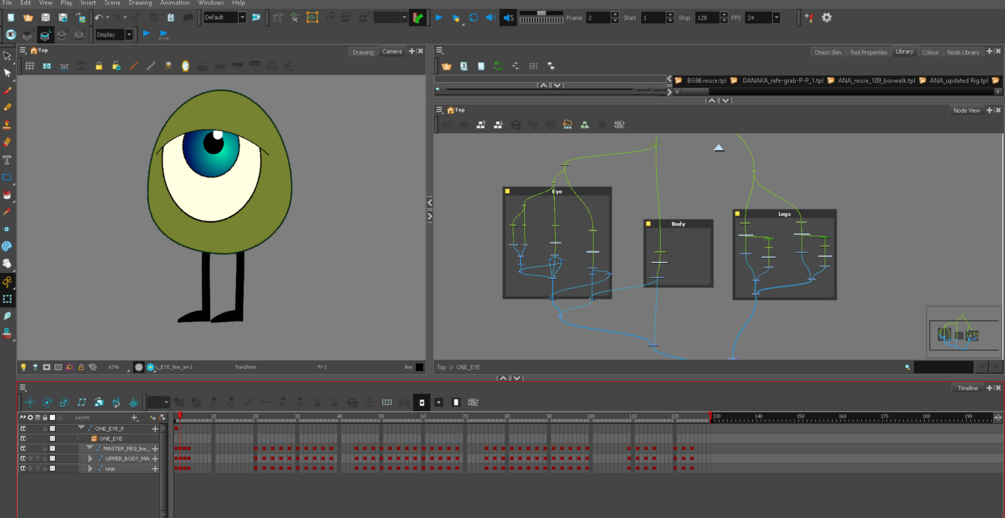Switch to the Drawing tab
The height and width of the screenshot is (518, 1005).
363,52
